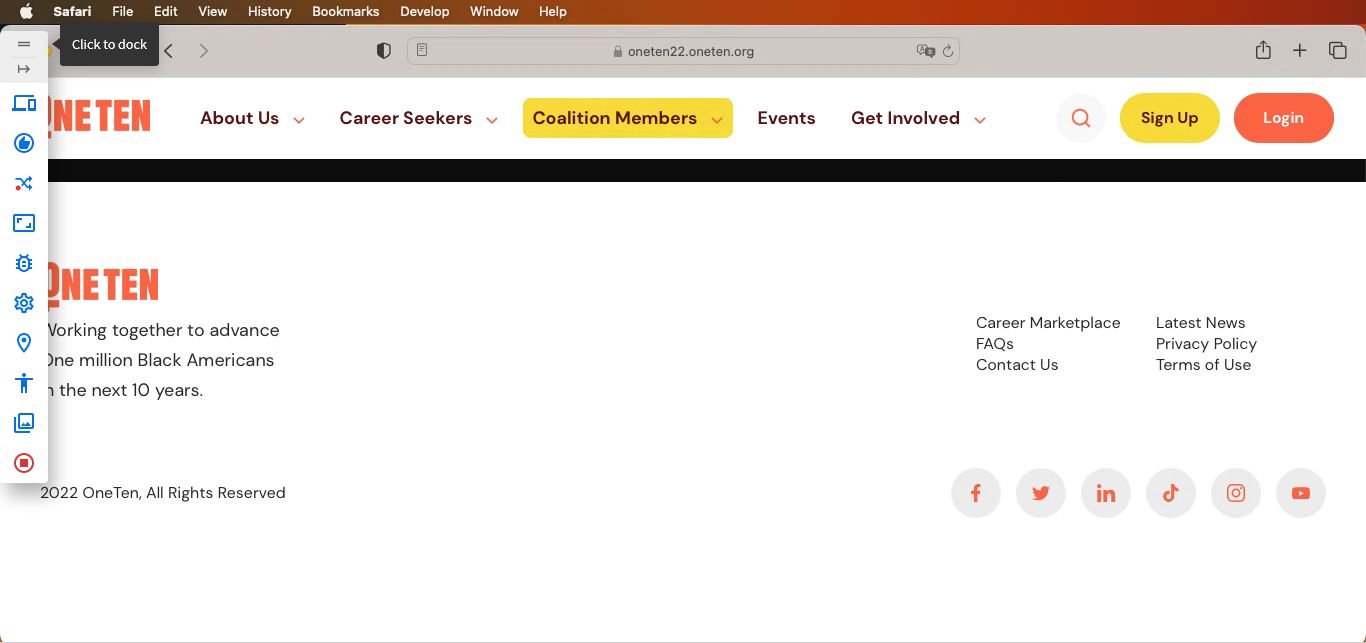Open a new tab with the plus icon
1366x643 pixels.
click(1300, 50)
